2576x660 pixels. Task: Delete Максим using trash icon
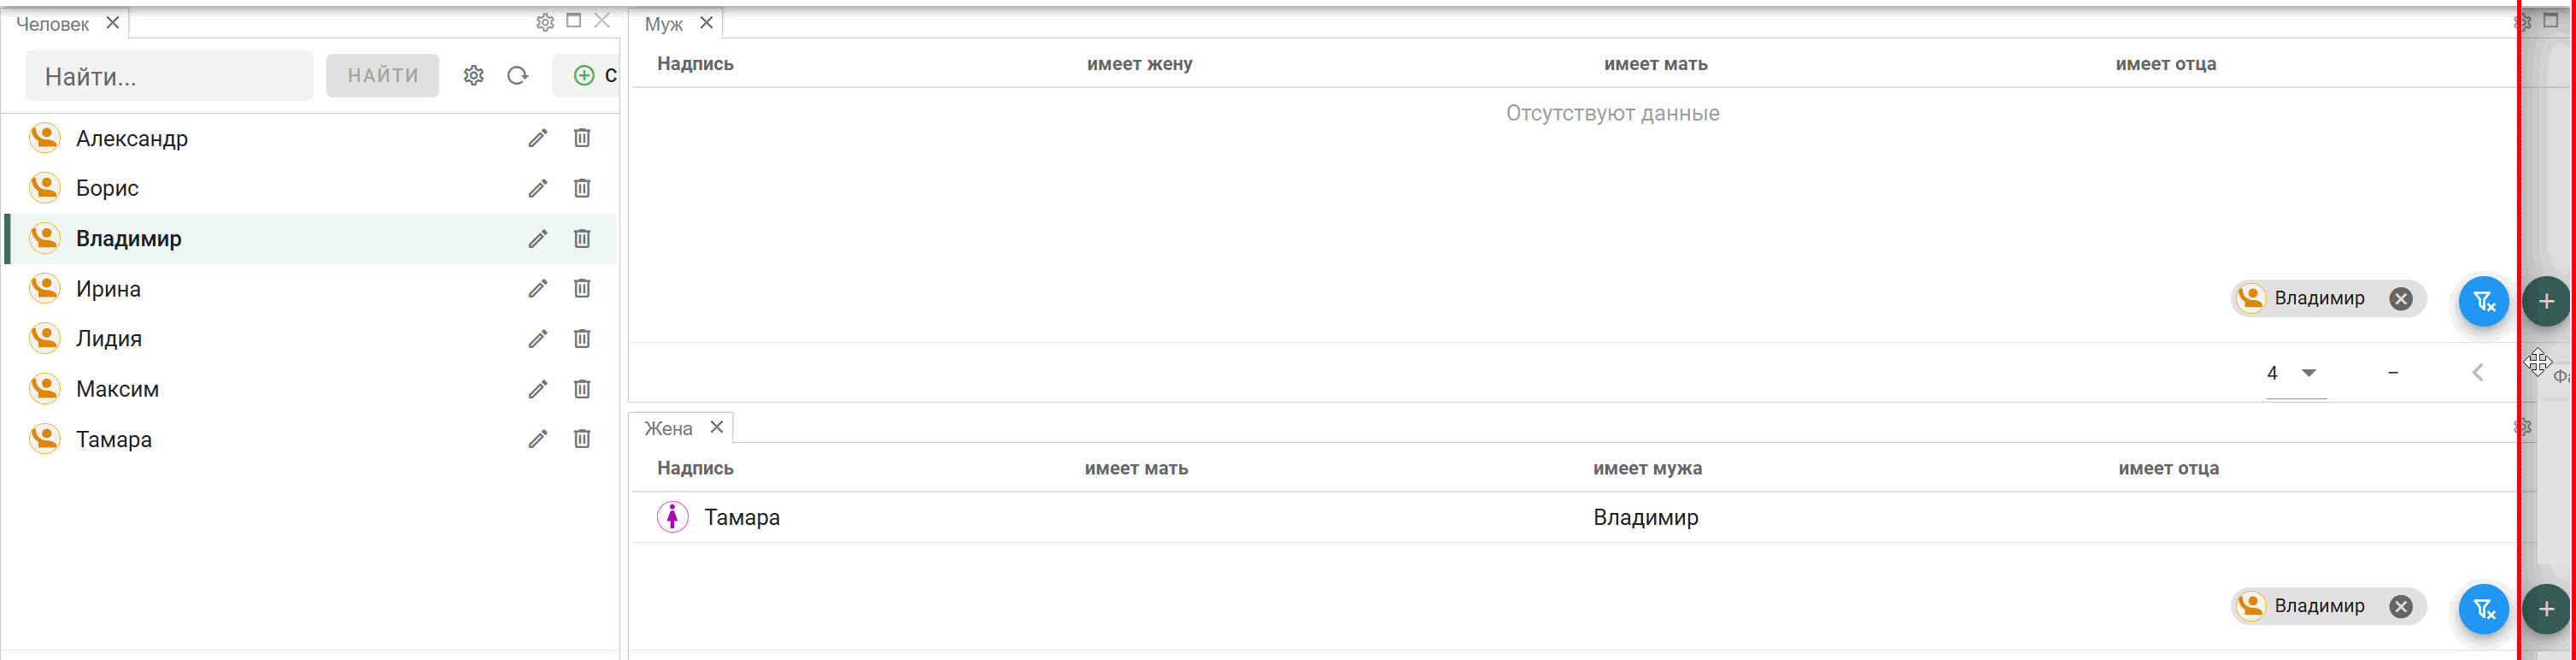point(582,388)
